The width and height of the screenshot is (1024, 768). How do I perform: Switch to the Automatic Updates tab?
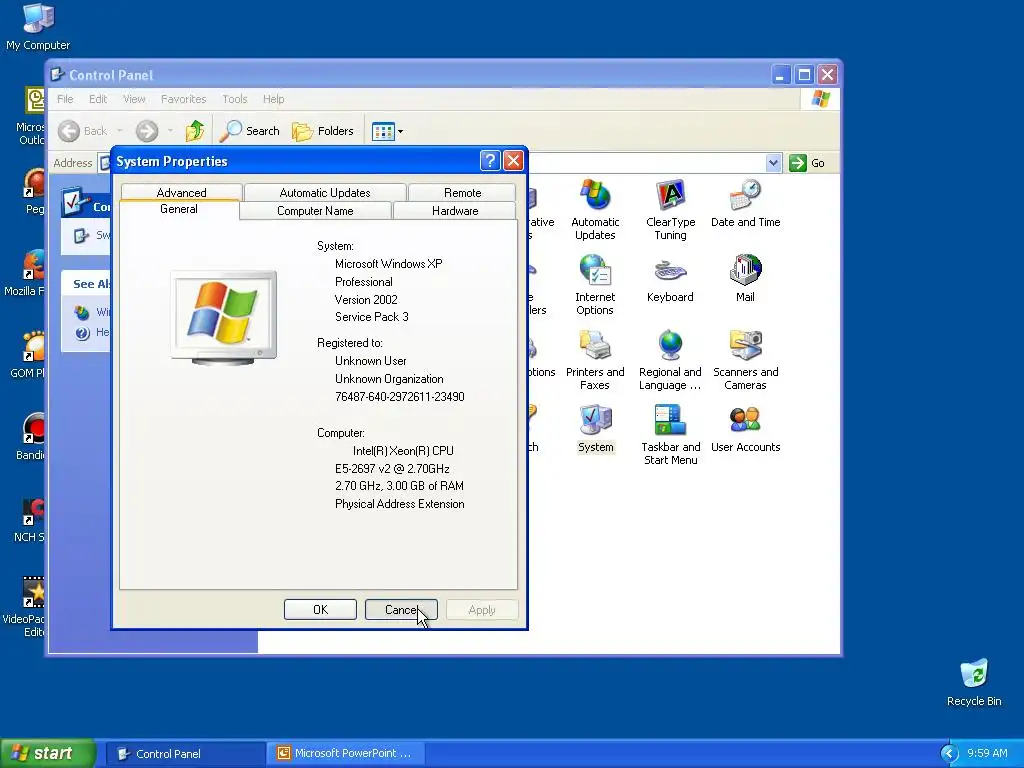[325, 193]
